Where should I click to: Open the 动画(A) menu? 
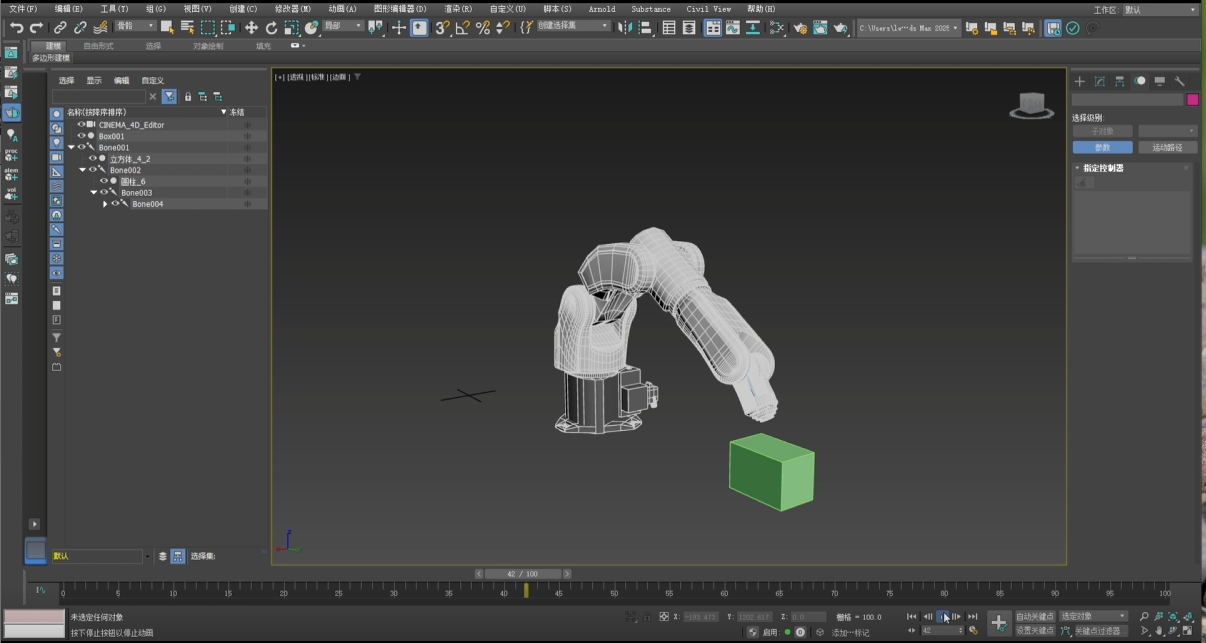(x=342, y=9)
